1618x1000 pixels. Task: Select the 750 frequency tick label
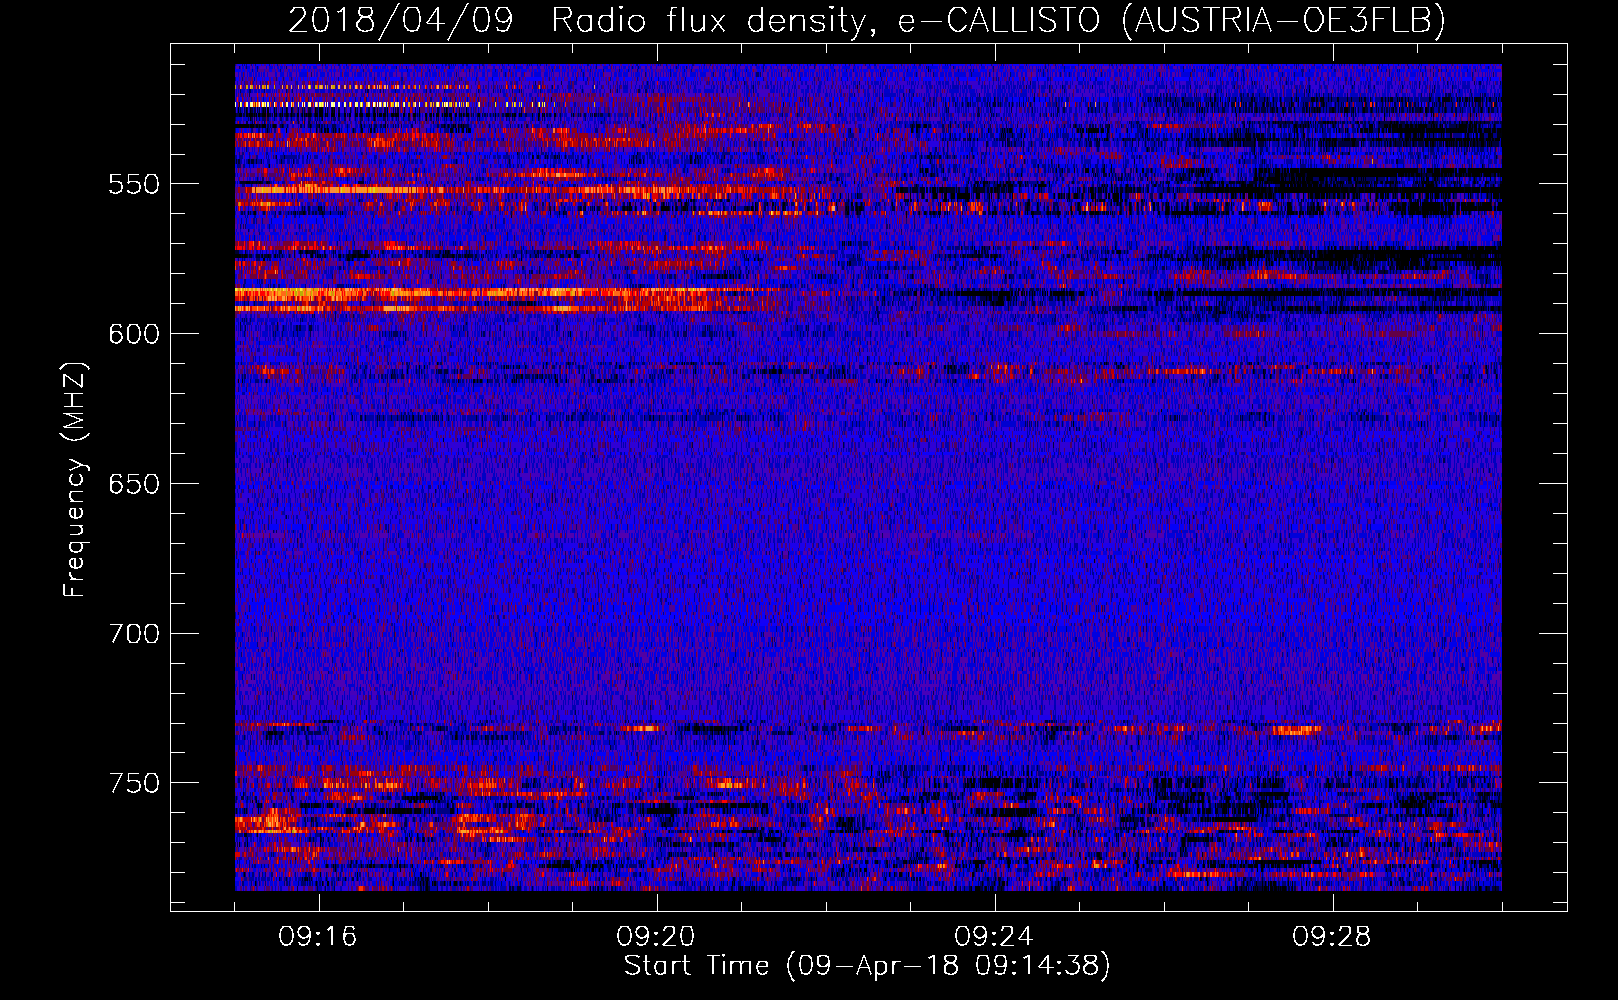click(134, 783)
